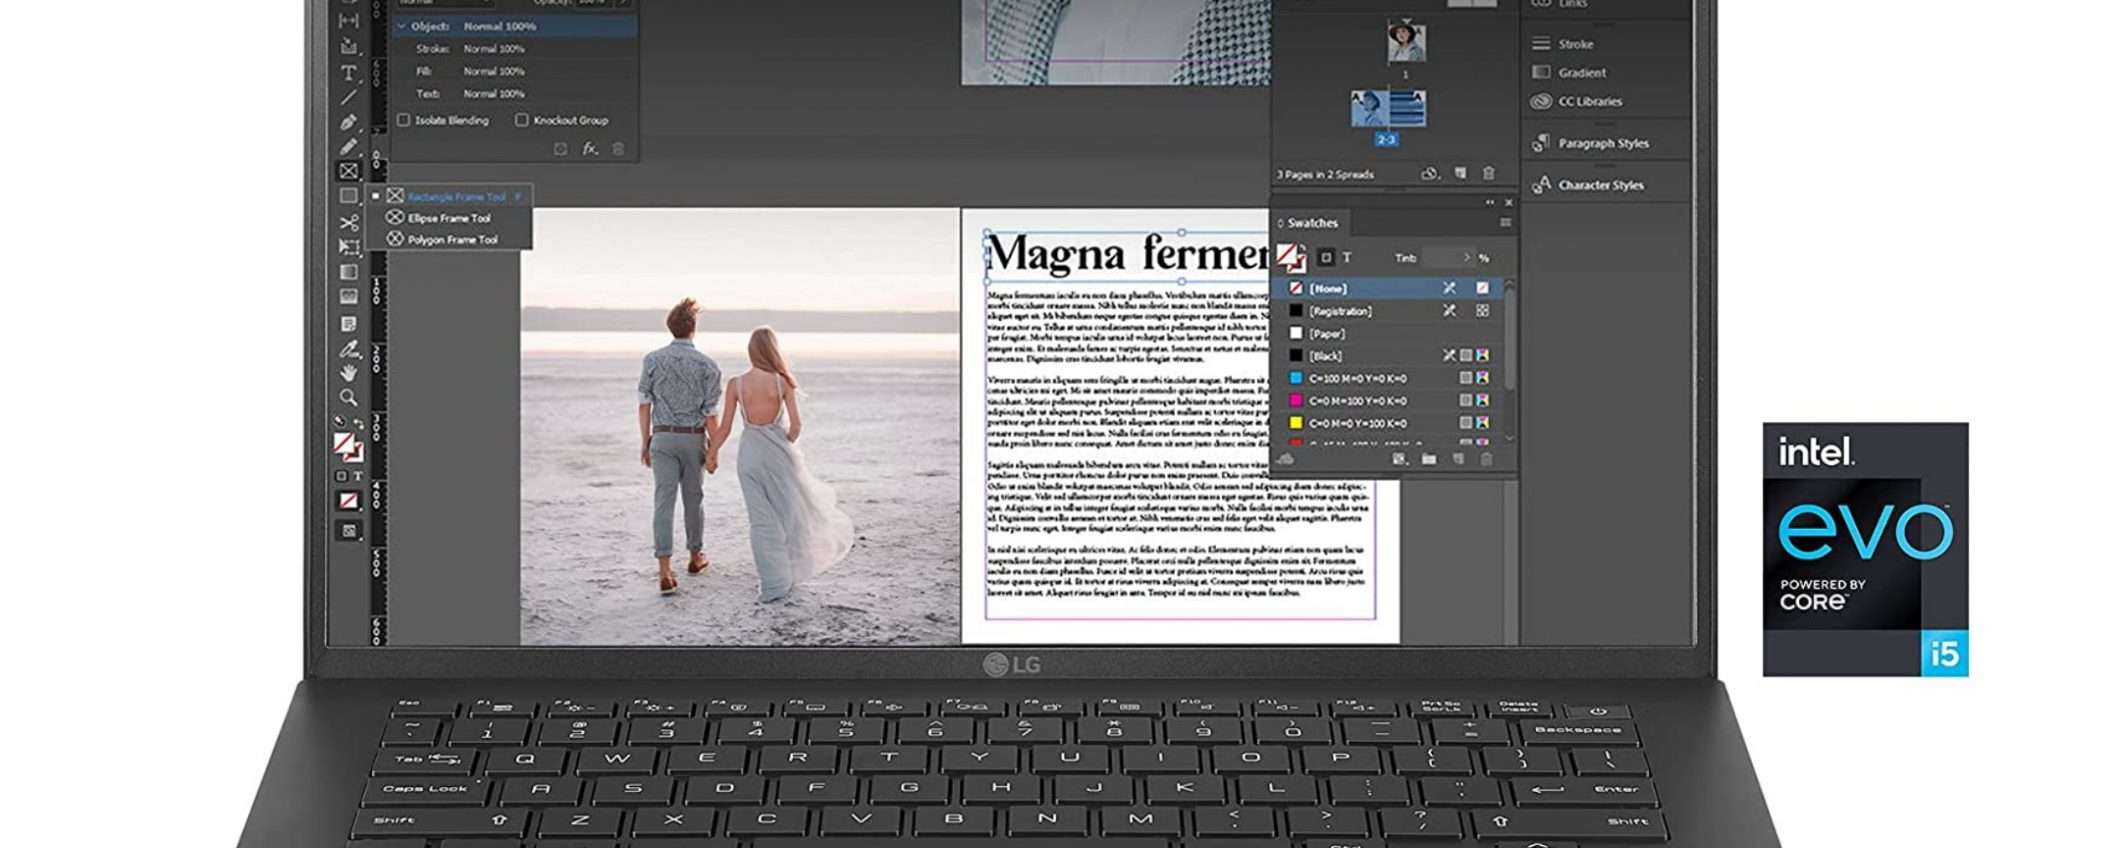Collapse the Object effects row
The image size is (2120, 848).
402,27
